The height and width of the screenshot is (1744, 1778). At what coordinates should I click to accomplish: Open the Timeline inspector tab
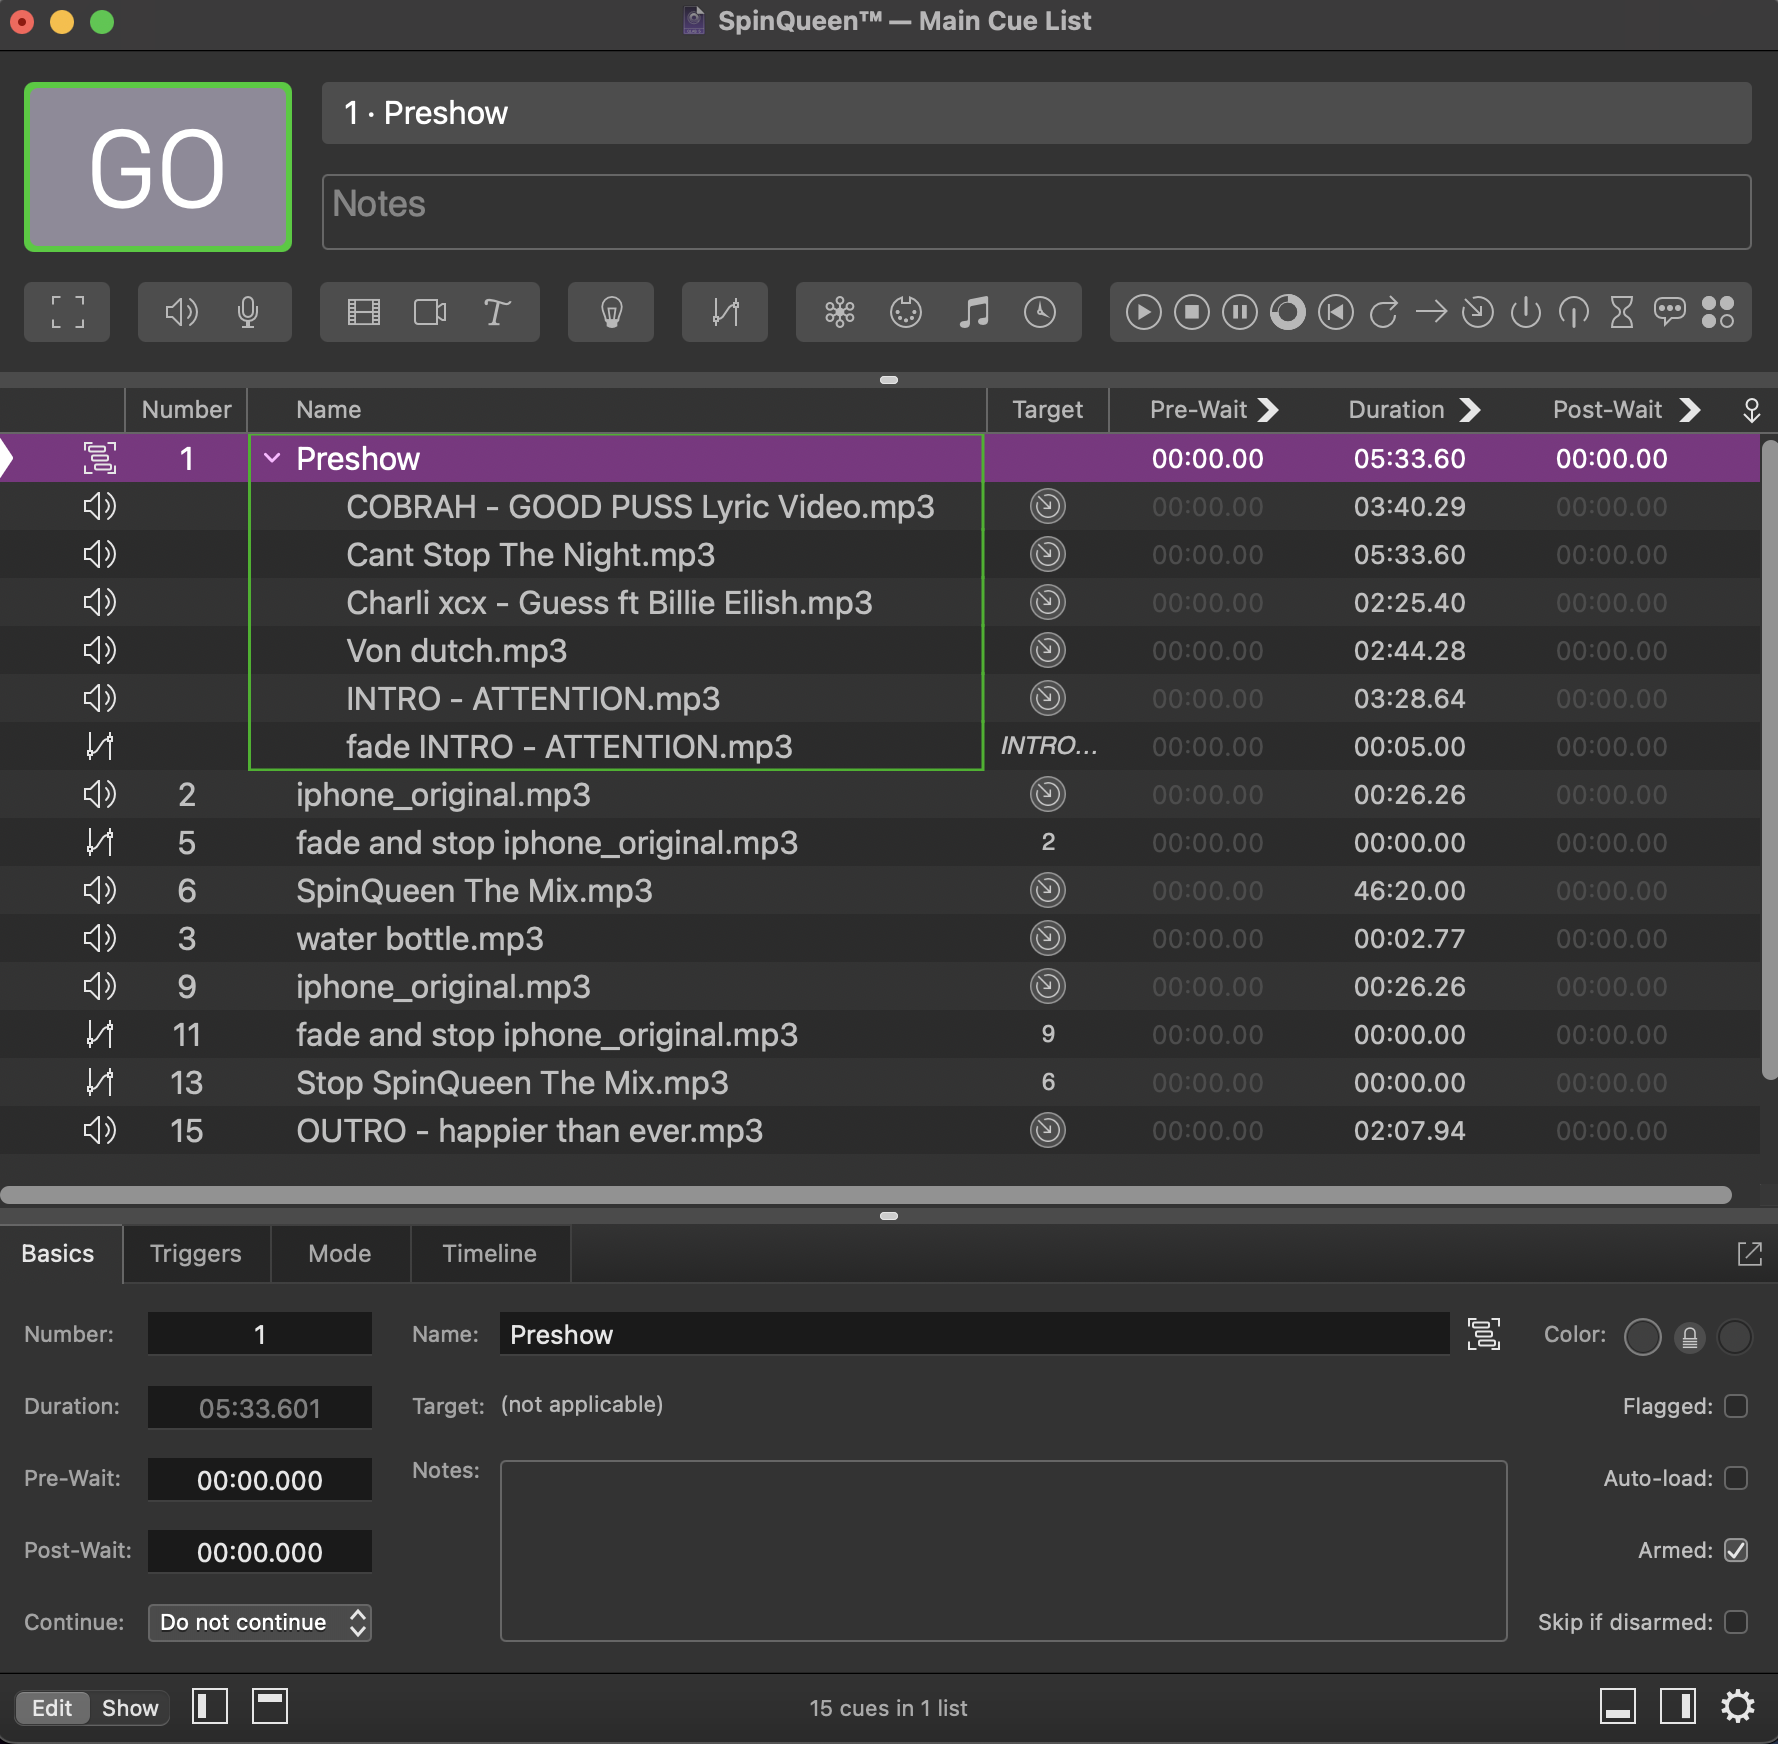pyautogui.click(x=490, y=1254)
